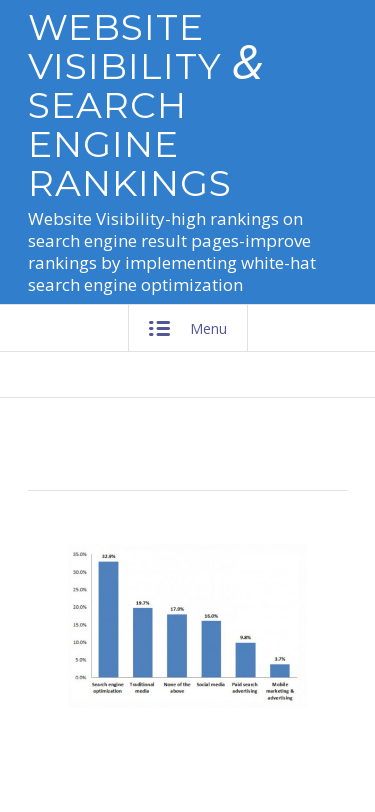Open the Menu text label
375x812 pixels.
pos(209,329)
